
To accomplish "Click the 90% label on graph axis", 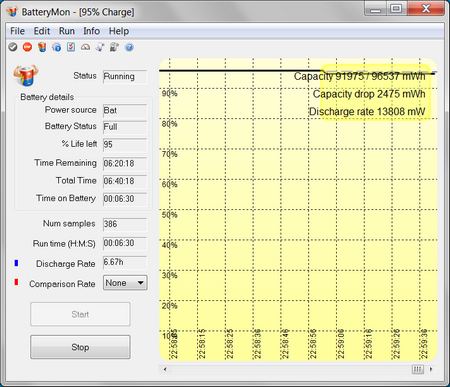I will [170, 93].
